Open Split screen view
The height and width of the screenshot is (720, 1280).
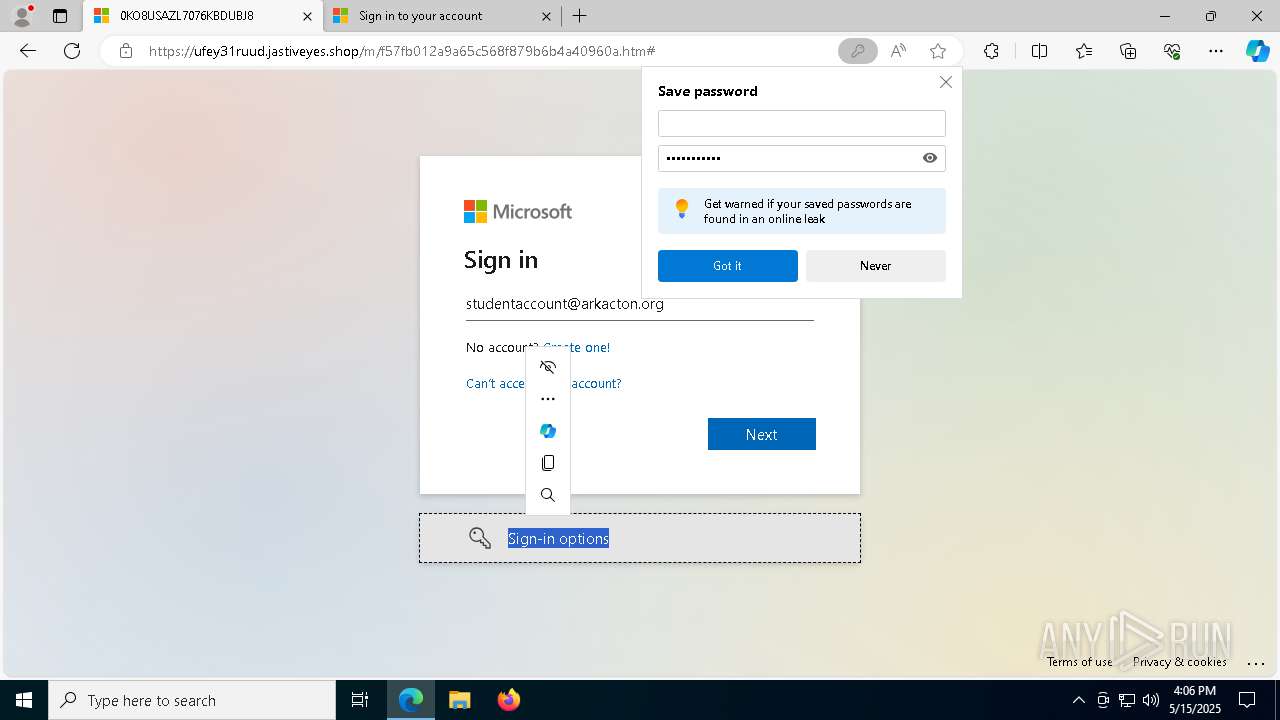pos(1039,51)
